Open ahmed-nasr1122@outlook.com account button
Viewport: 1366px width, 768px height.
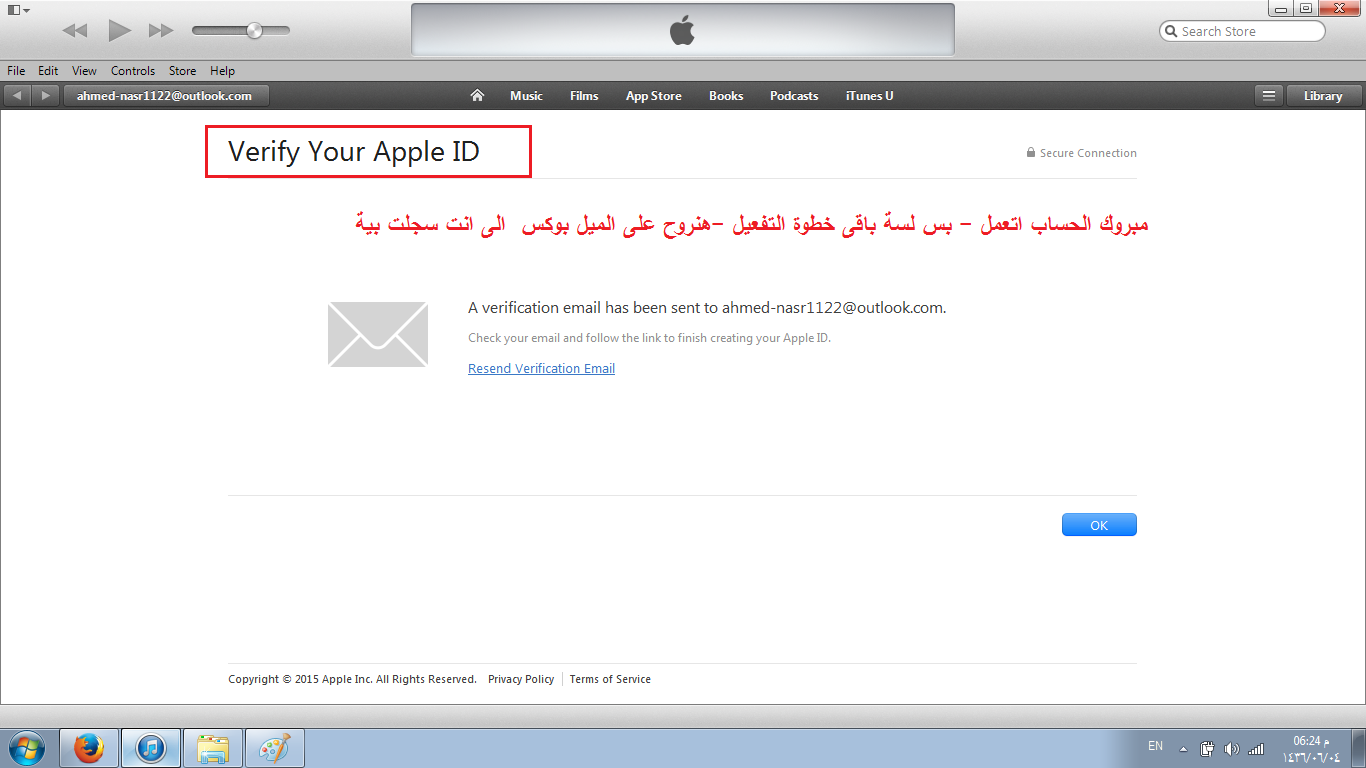pyautogui.click(x=165, y=96)
